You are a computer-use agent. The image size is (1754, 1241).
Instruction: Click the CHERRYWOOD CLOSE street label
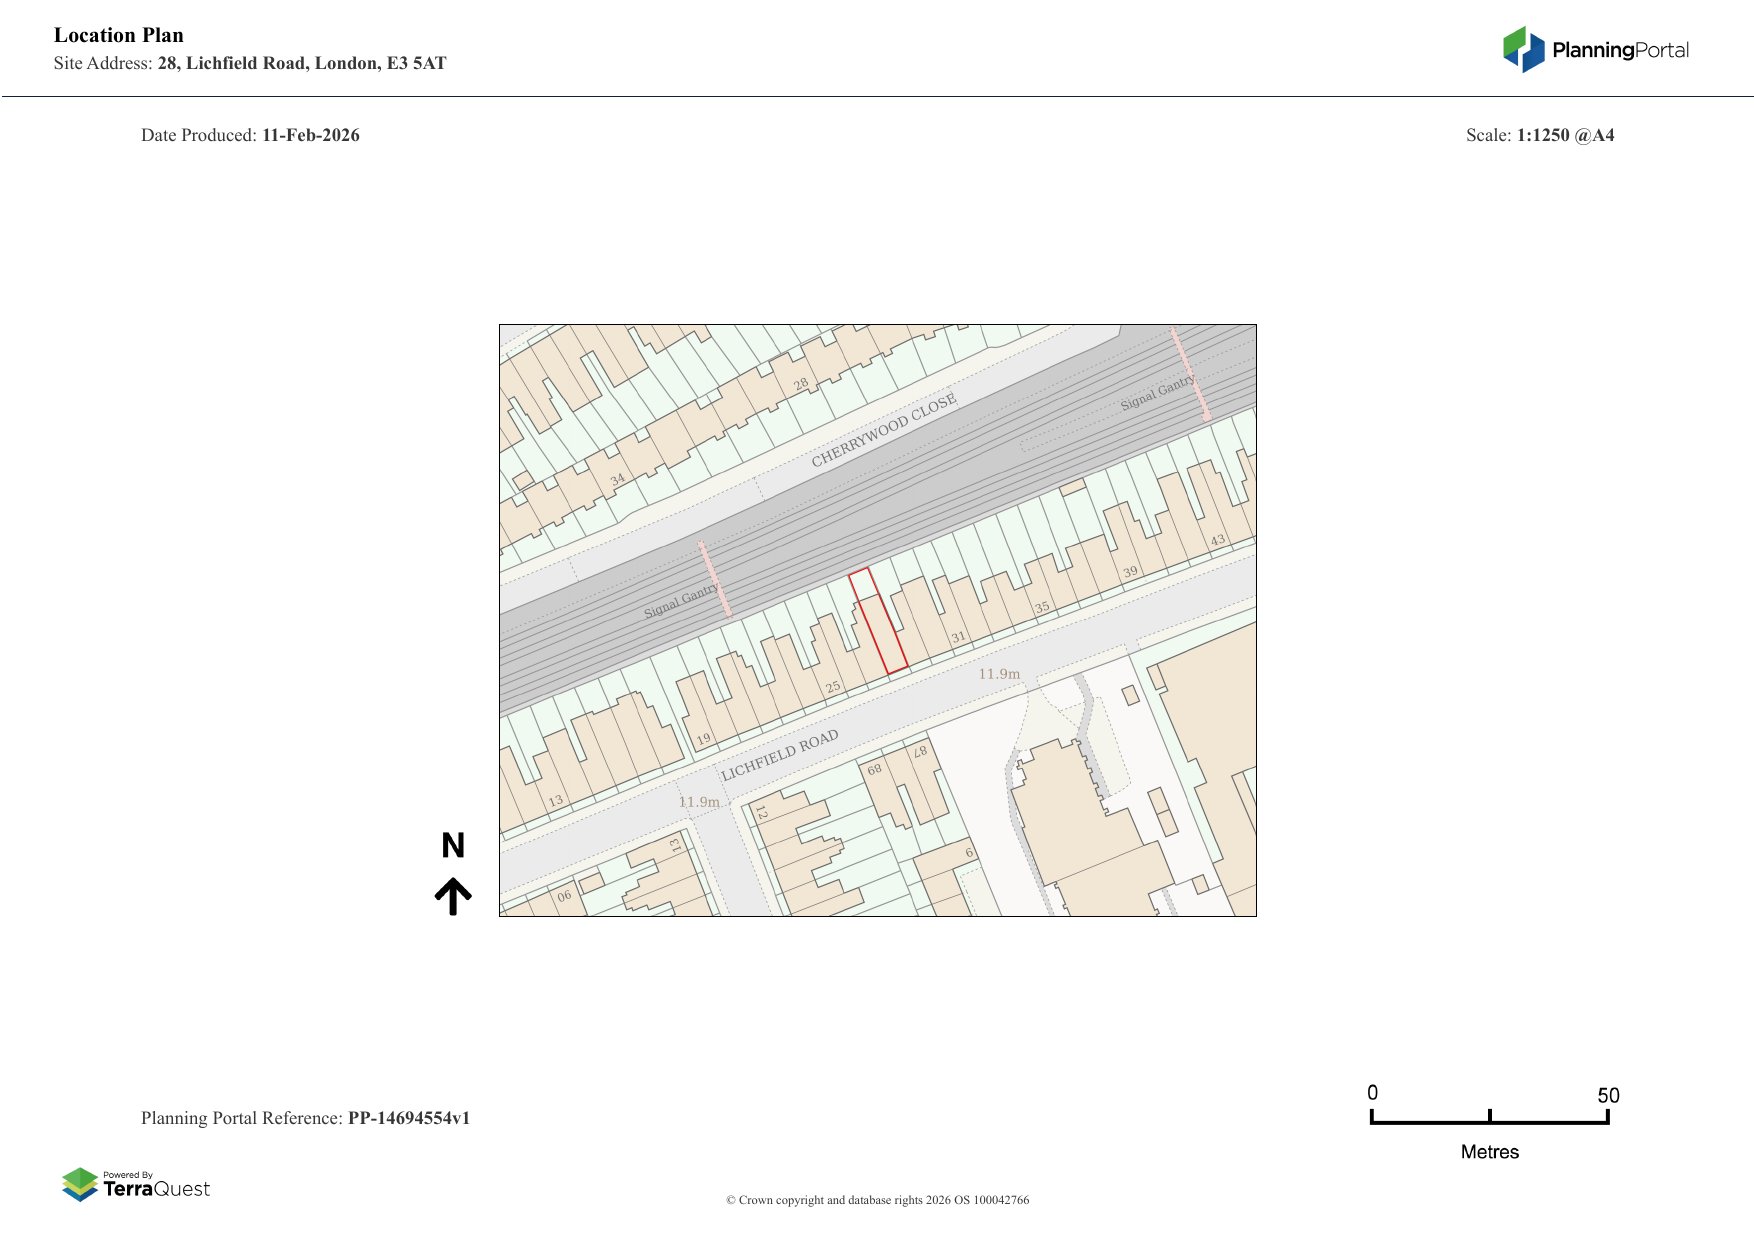(x=883, y=430)
